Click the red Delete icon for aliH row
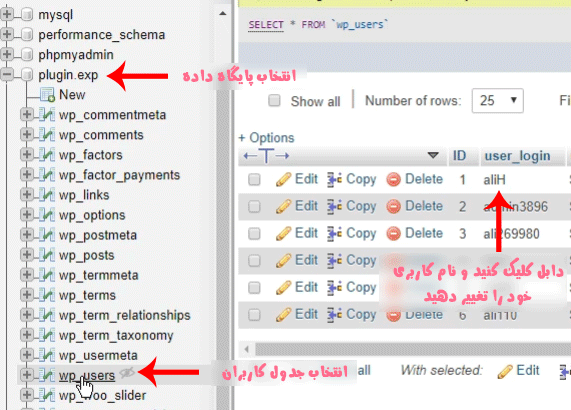This screenshot has height=410, width=571. [393, 179]
